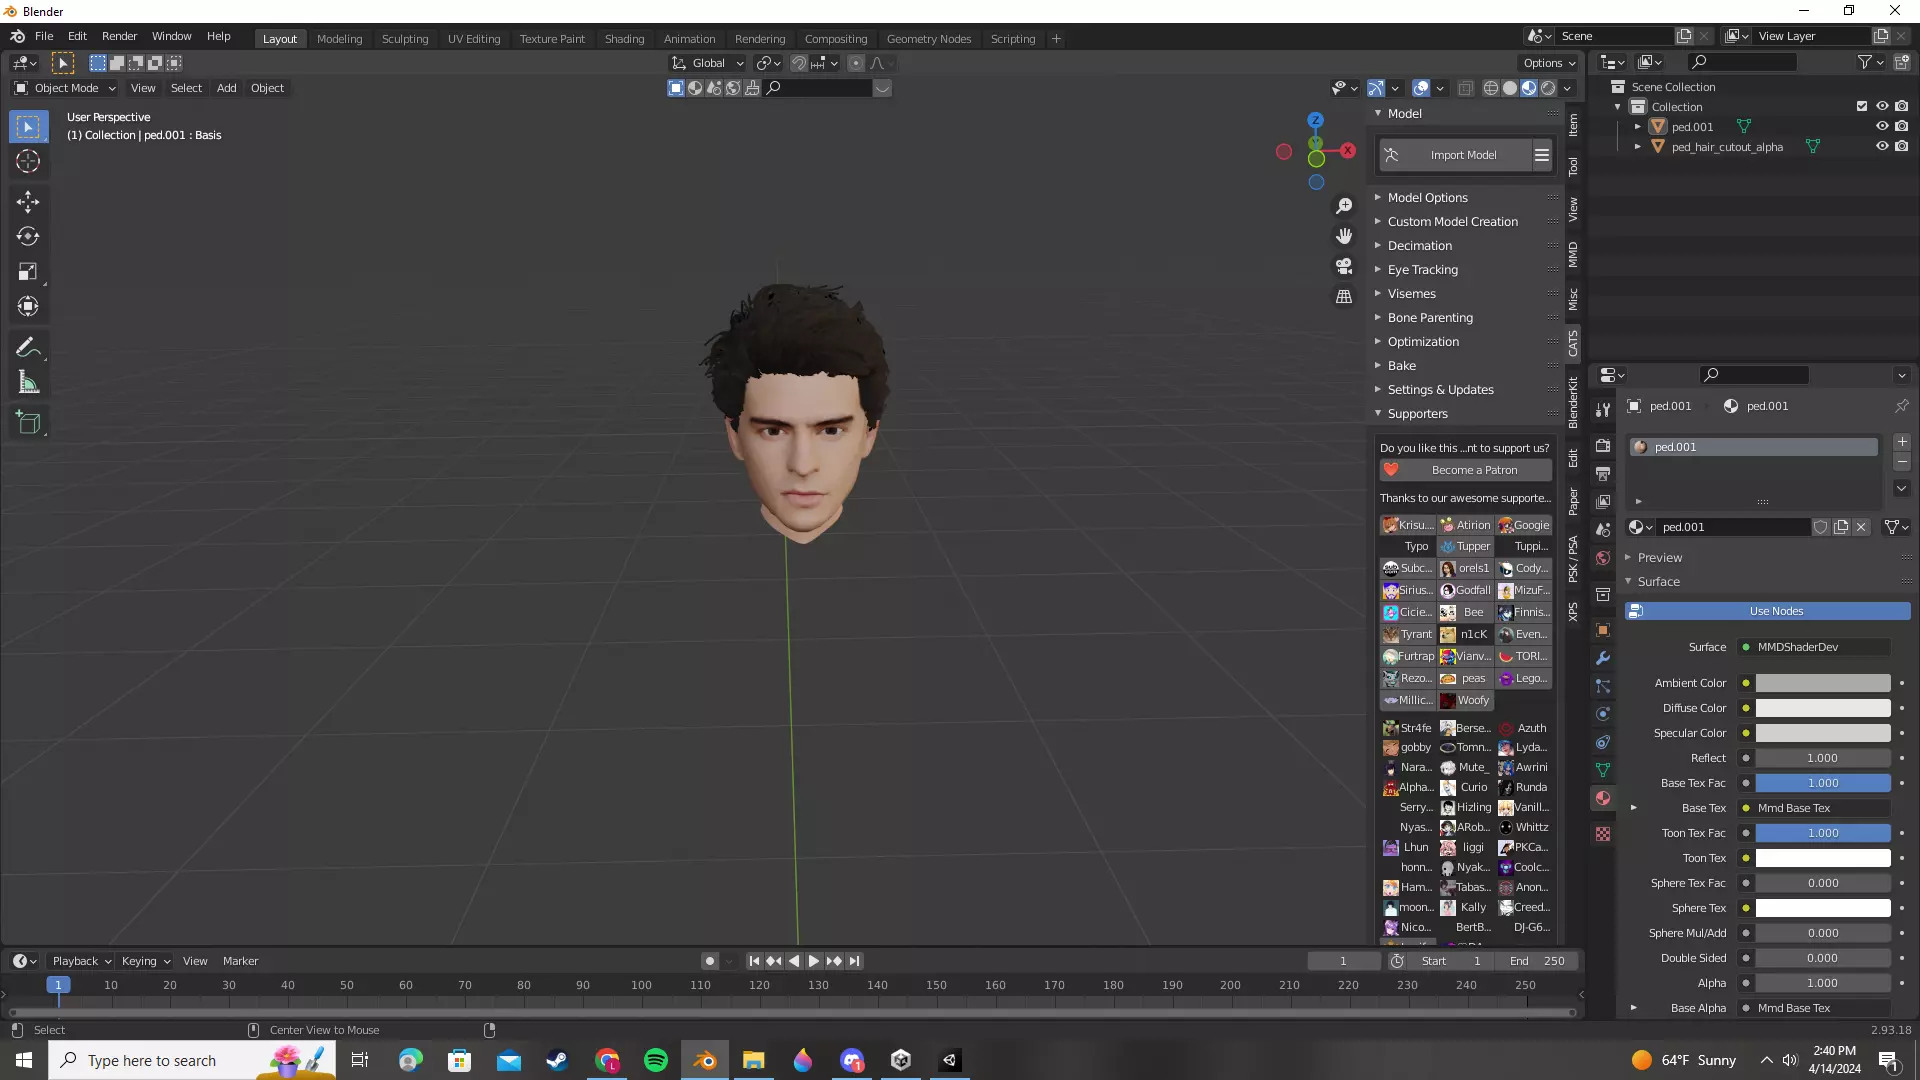This screenshot has height=1080, width=1920.
Task: Activate the Annotate pencil tool
Action: (28, 348)
